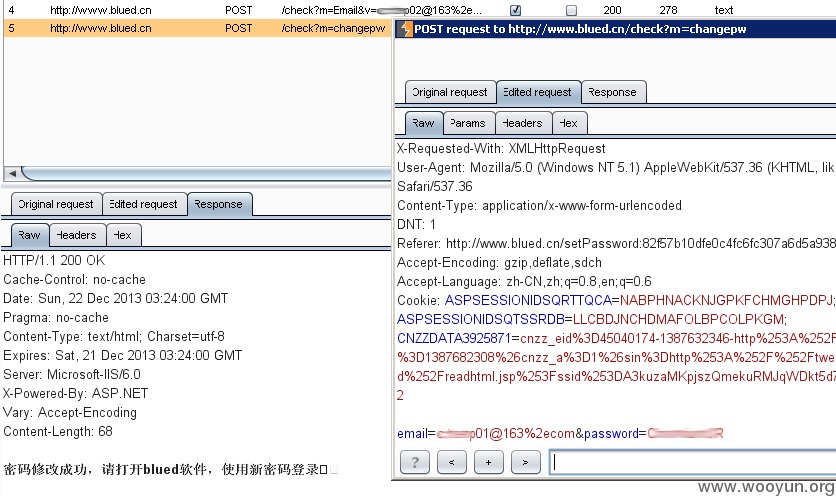Click 'Content-Type: application/x-www-form-urlencoded' line

click(x=539, y=205)
